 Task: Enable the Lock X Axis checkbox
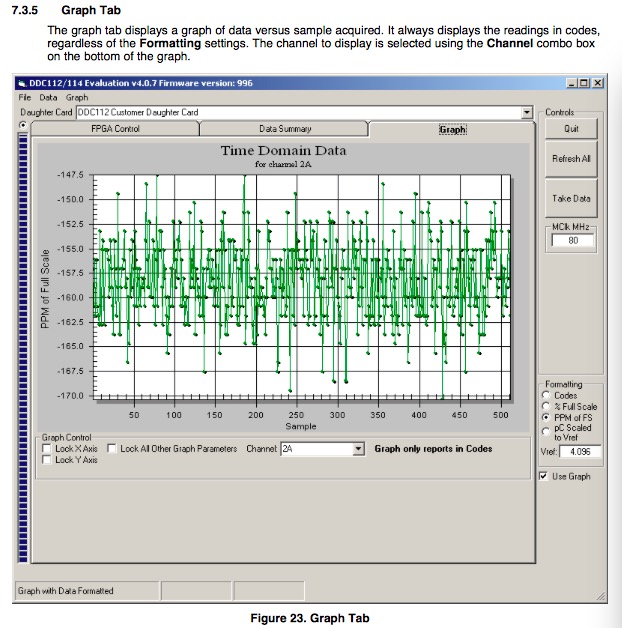click(x=46, y=449)
